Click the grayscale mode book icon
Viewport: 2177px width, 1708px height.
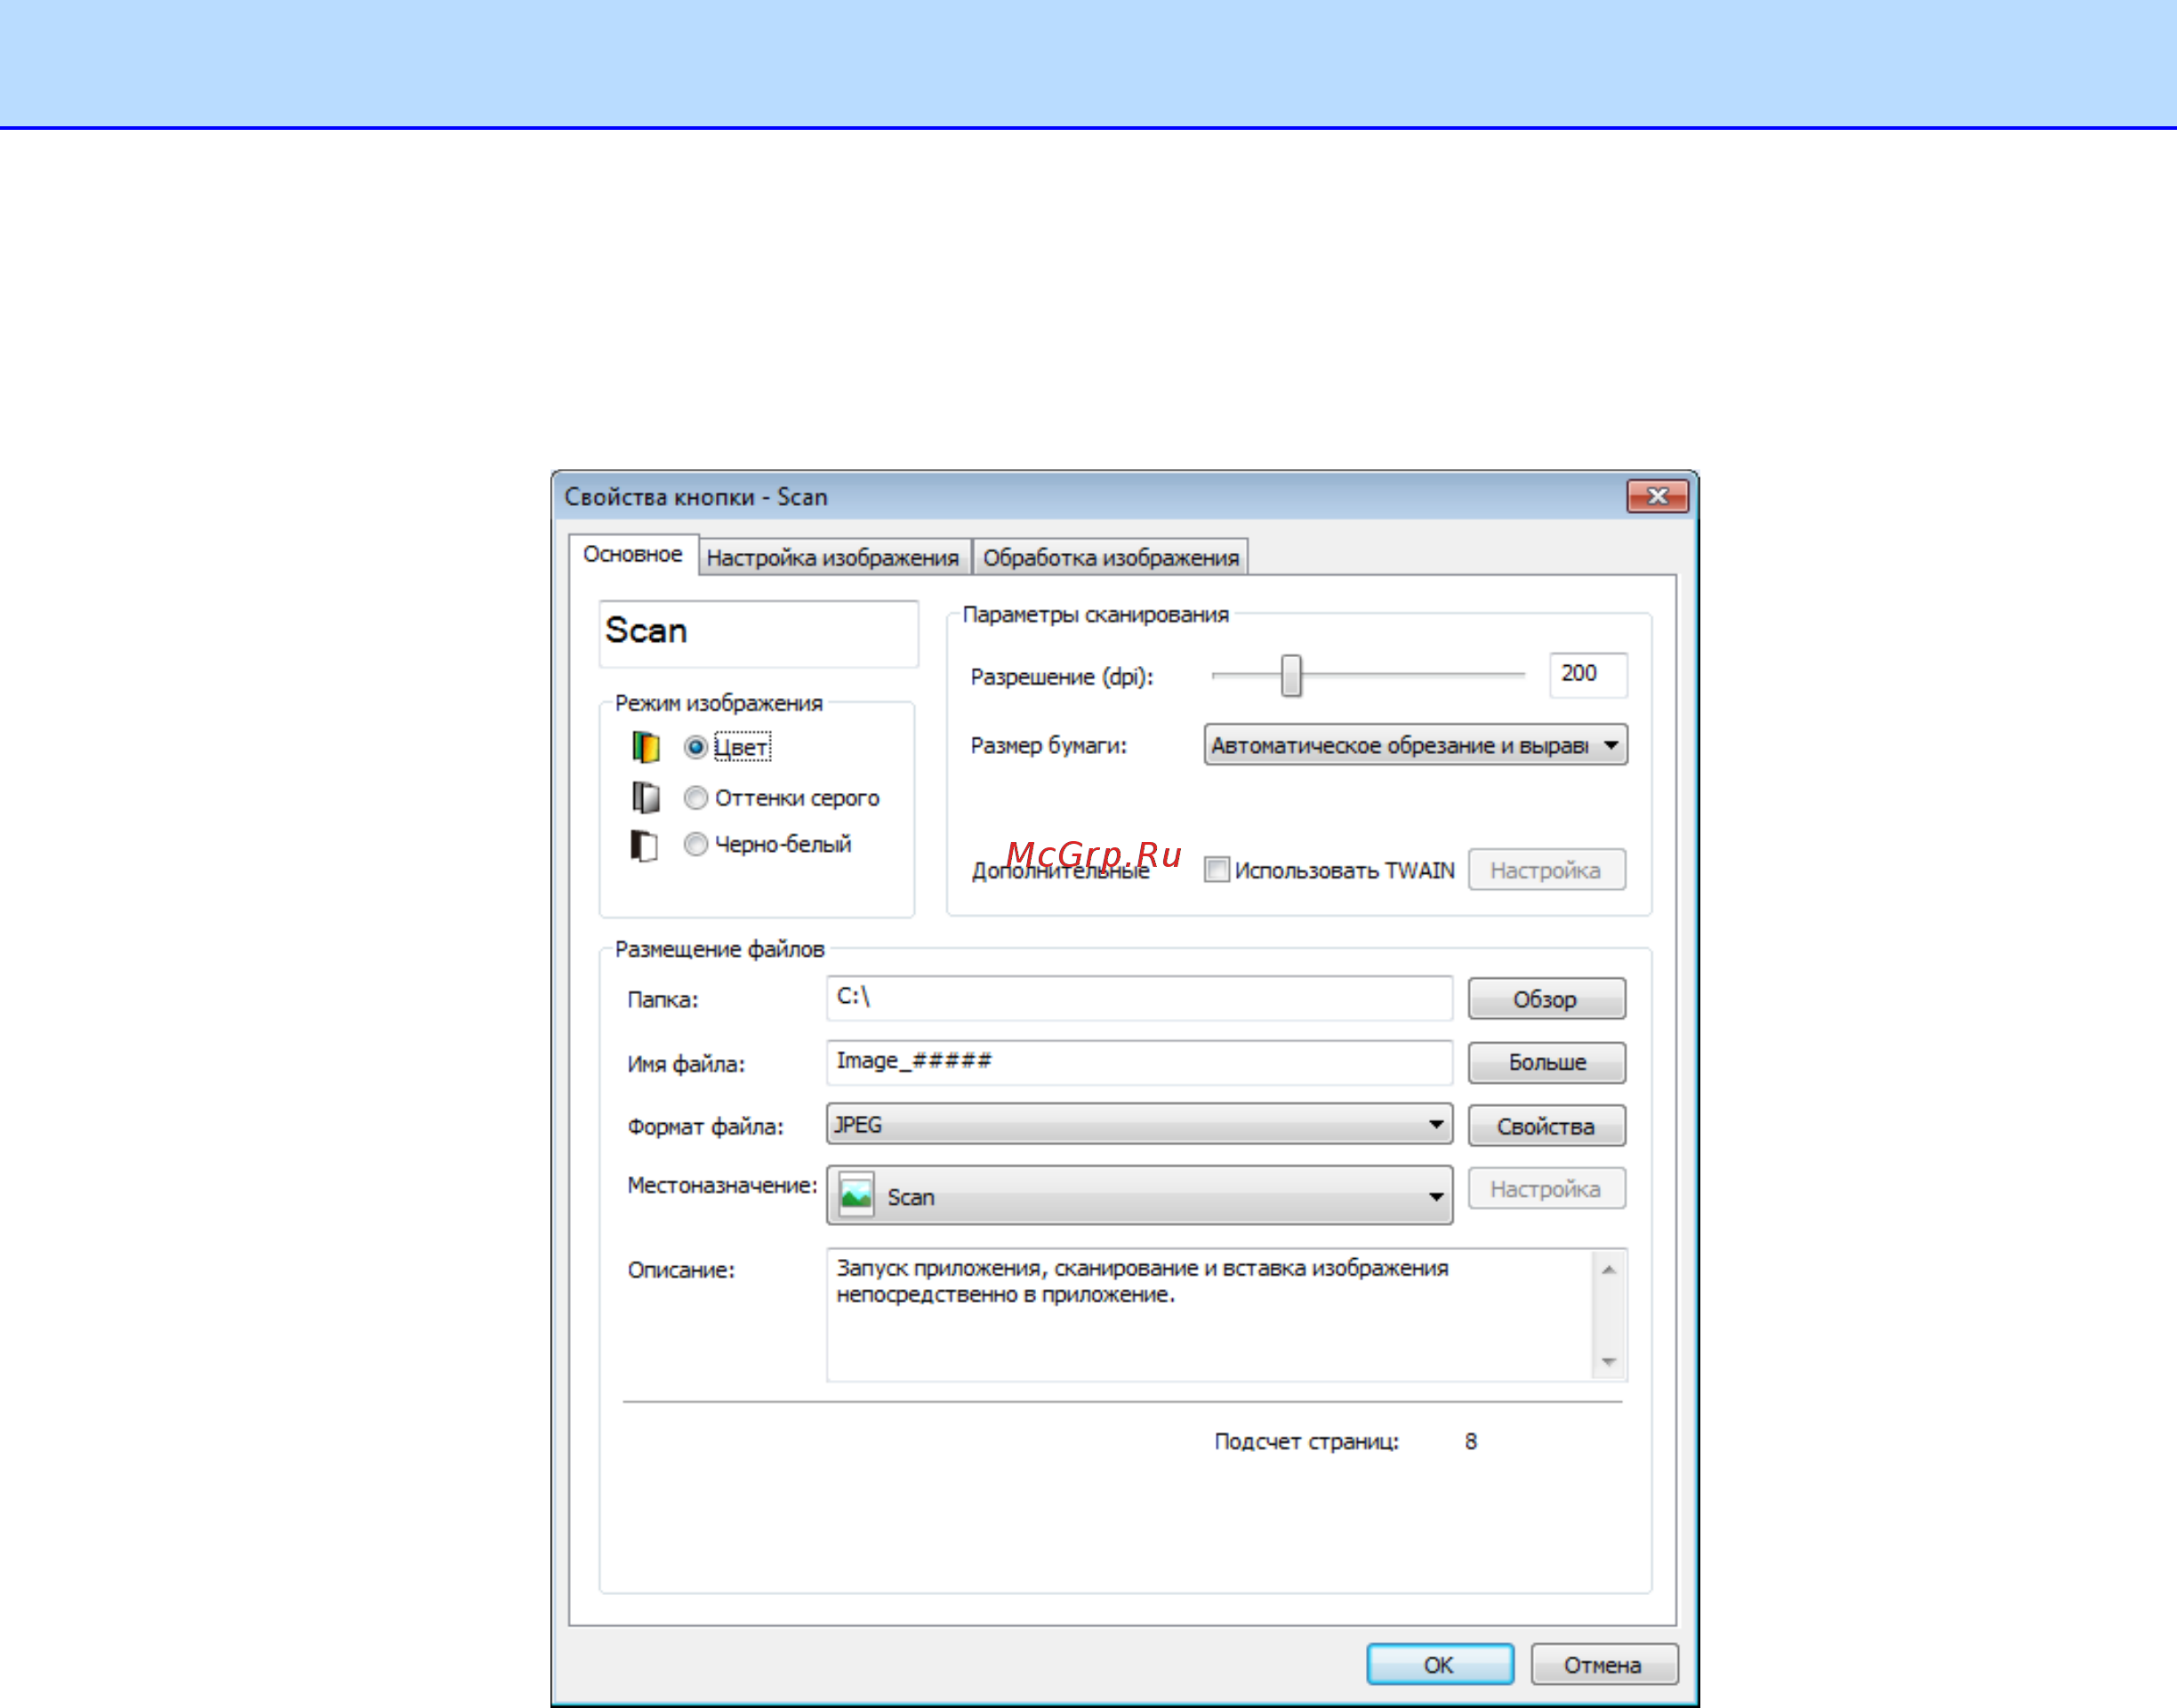coord(646,798)
